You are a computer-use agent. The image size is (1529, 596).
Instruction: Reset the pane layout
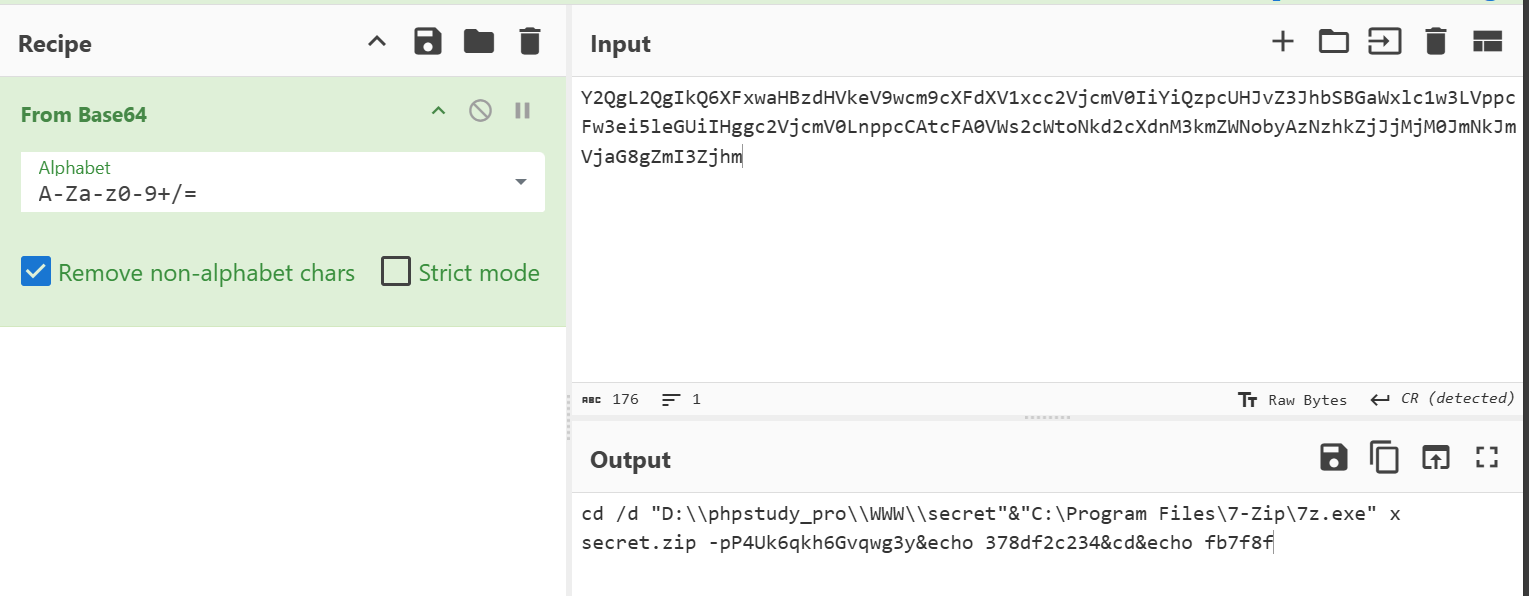pyautogui.click(x=1488, y=42)
